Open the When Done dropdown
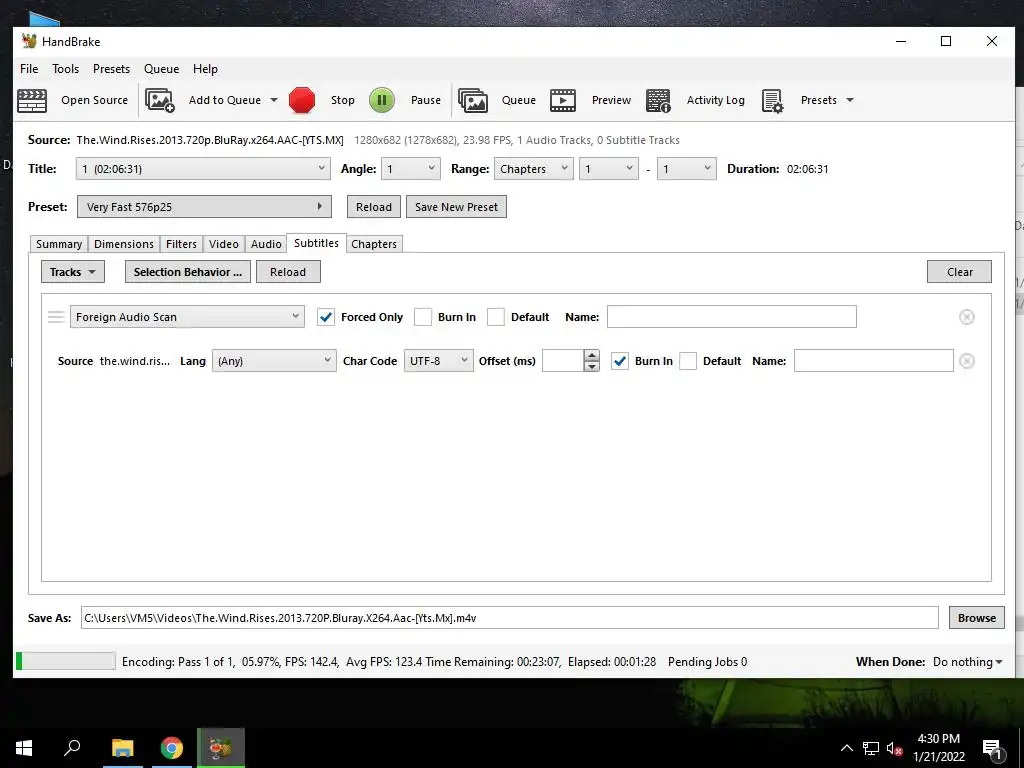This screenshot has width=1024, height=768. tap(967, 662)
